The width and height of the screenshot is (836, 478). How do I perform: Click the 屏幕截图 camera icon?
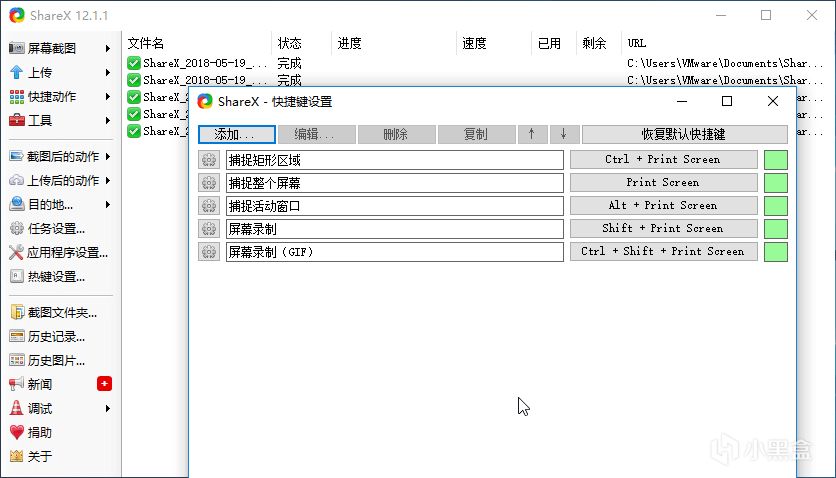(x=17, y=48)
